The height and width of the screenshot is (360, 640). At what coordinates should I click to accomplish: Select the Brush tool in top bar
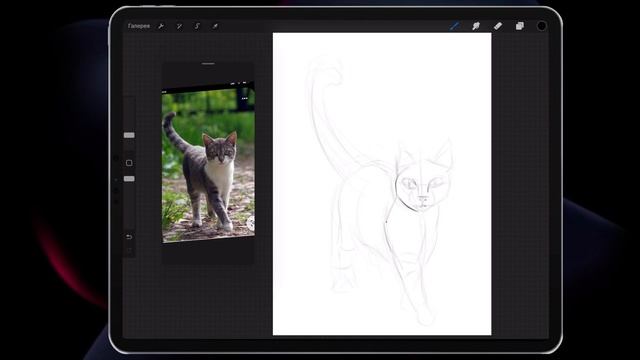[454, 26]
